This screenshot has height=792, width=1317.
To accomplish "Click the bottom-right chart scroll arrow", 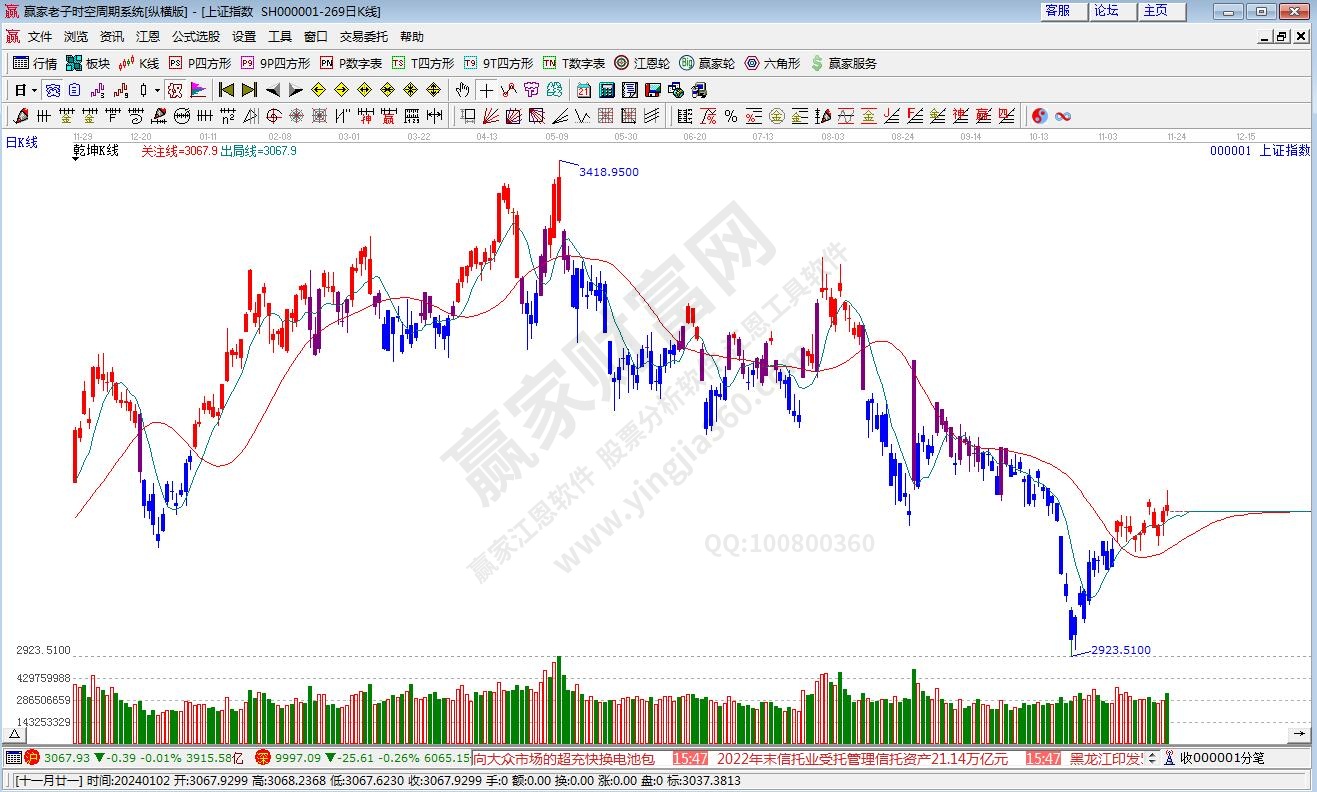I will [x=1302, y=735].
